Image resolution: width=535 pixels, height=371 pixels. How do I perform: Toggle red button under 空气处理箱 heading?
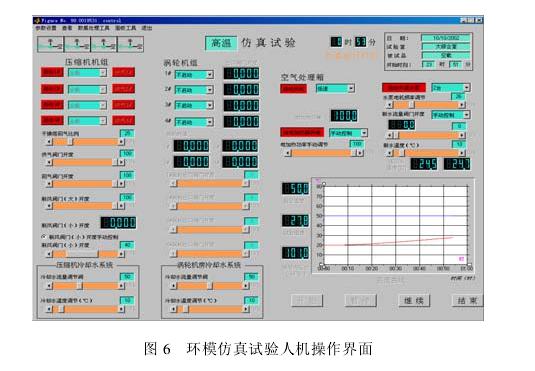[293, 88]
